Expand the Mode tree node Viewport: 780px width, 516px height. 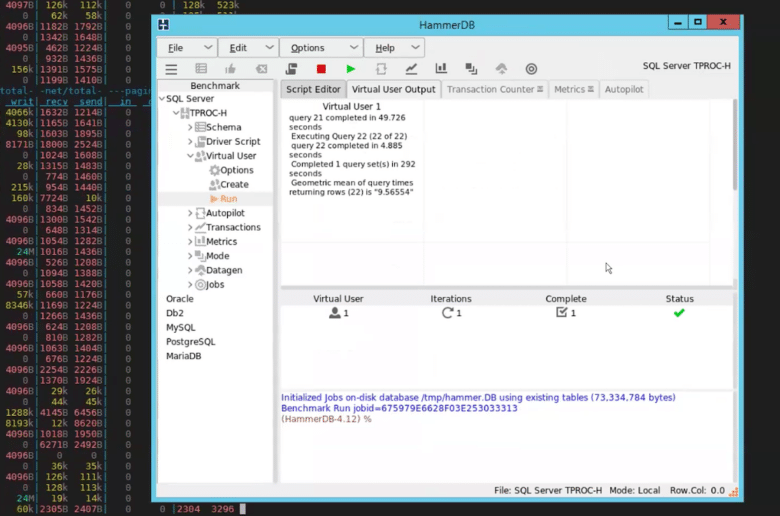pyautogui.click(x=190, y=256)
